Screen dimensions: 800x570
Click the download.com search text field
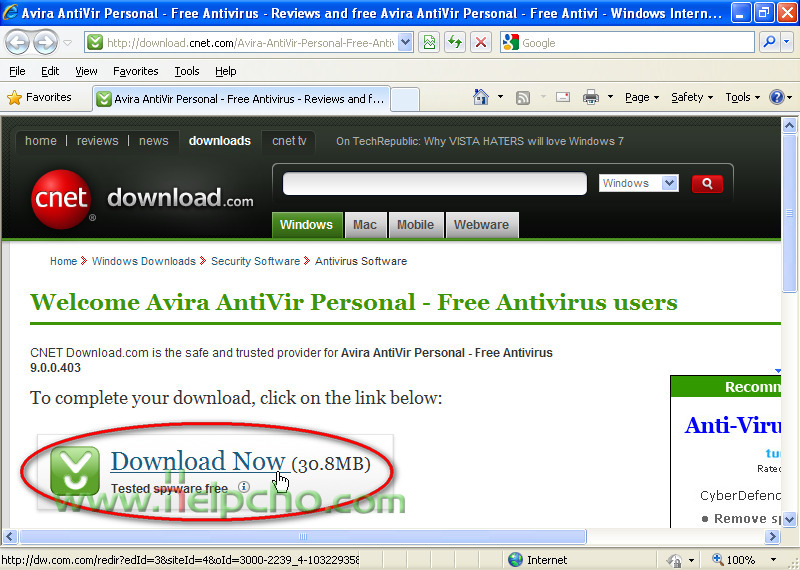435,184
